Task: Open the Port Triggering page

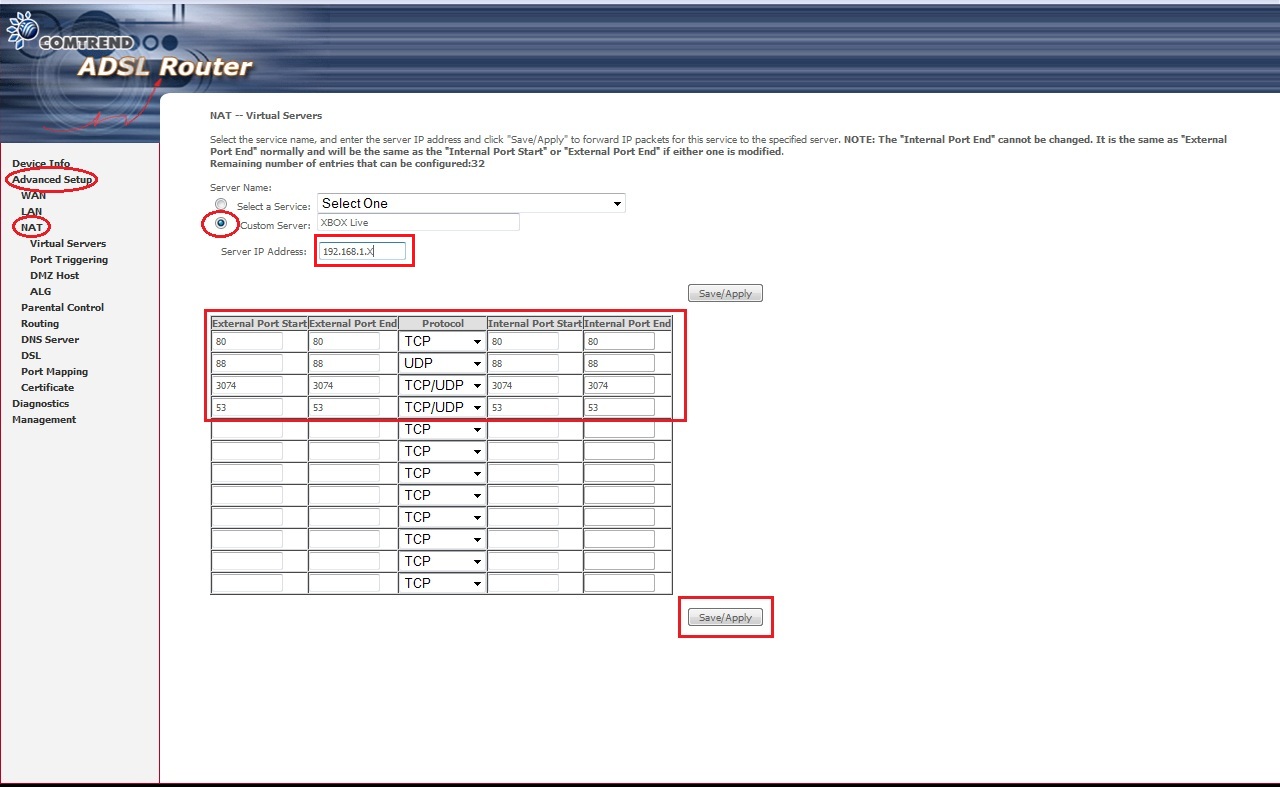Action: pyautogui.click(x=69, y=259)
